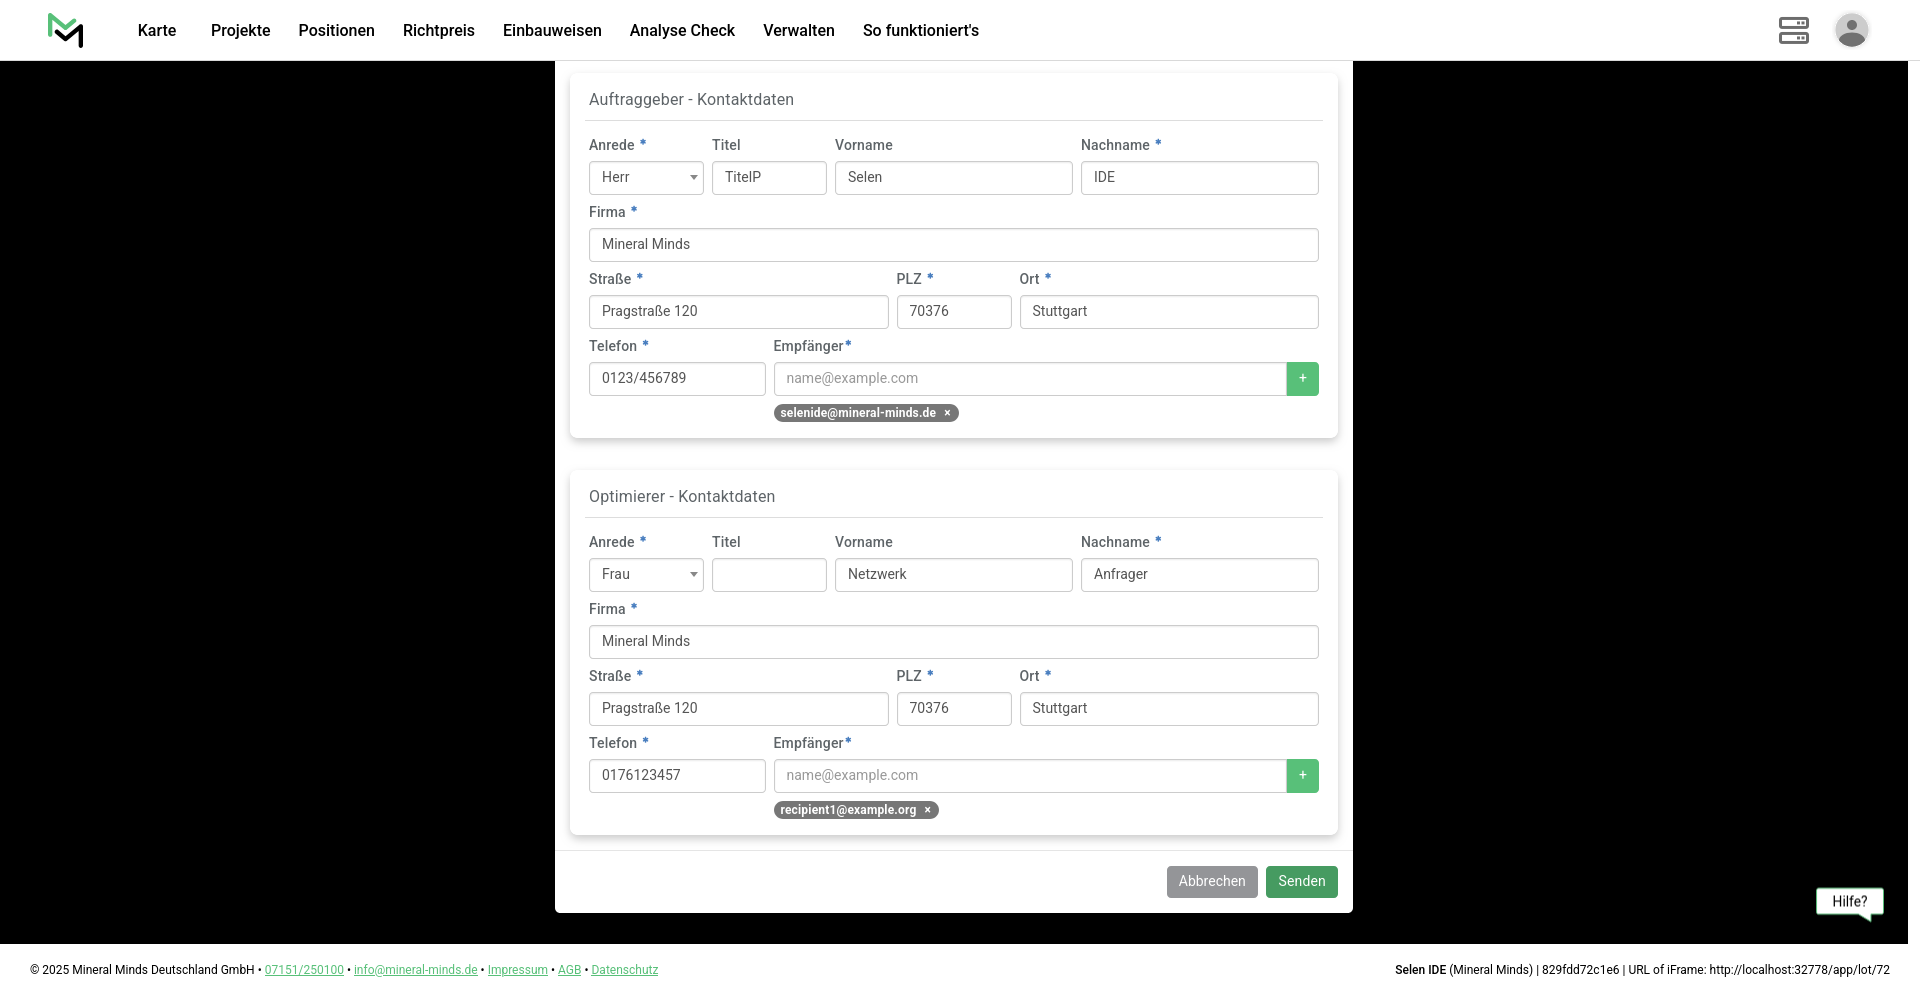Open the Impressum footer link
The image size is (1920, 994).
517,970
